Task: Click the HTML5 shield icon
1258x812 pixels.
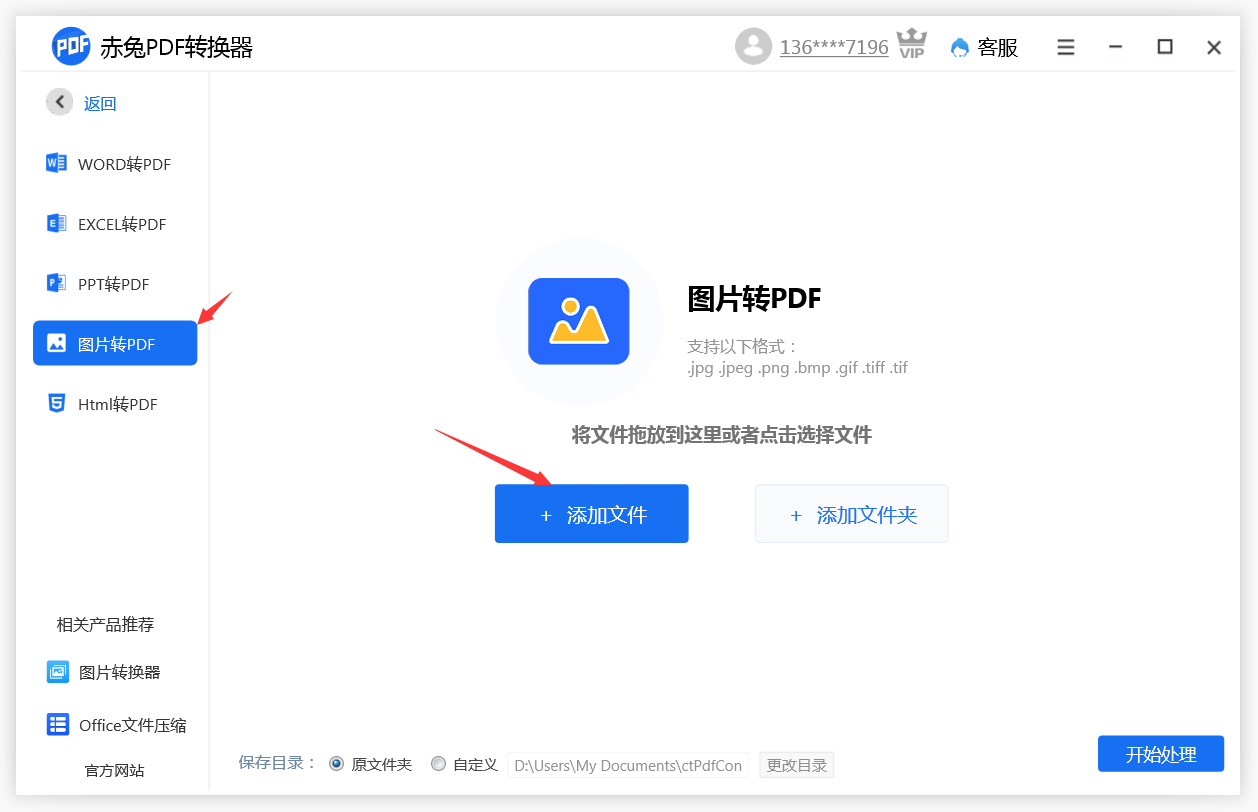Action: coord(57,403)
